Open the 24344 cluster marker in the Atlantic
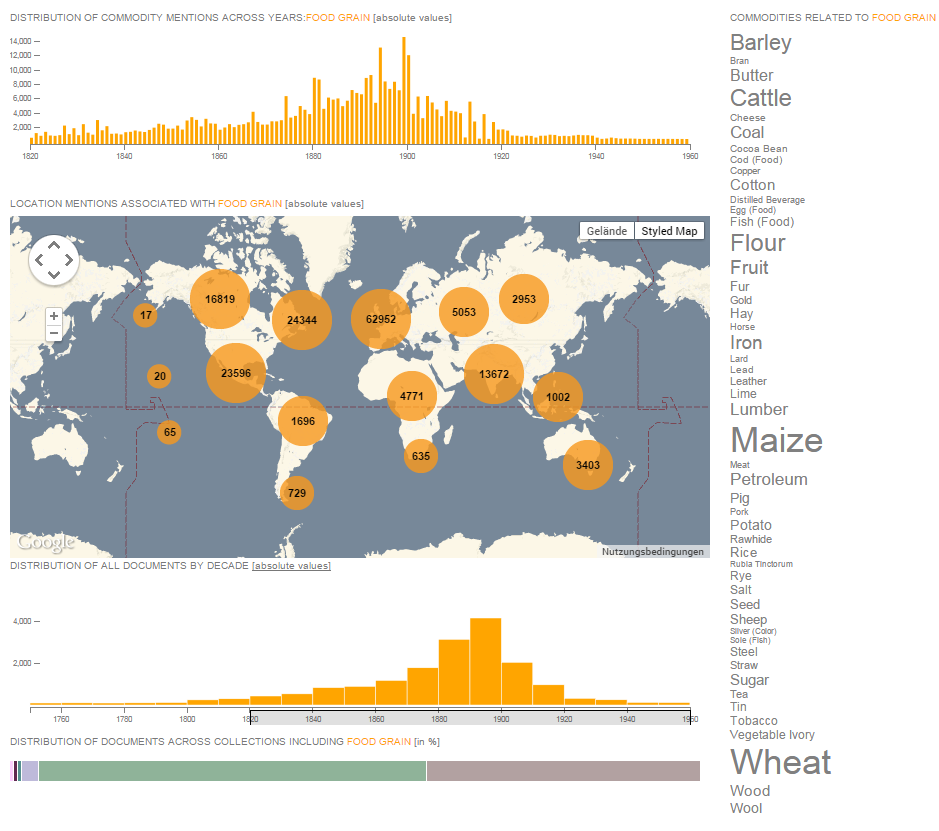 click(x=301, y=320)
